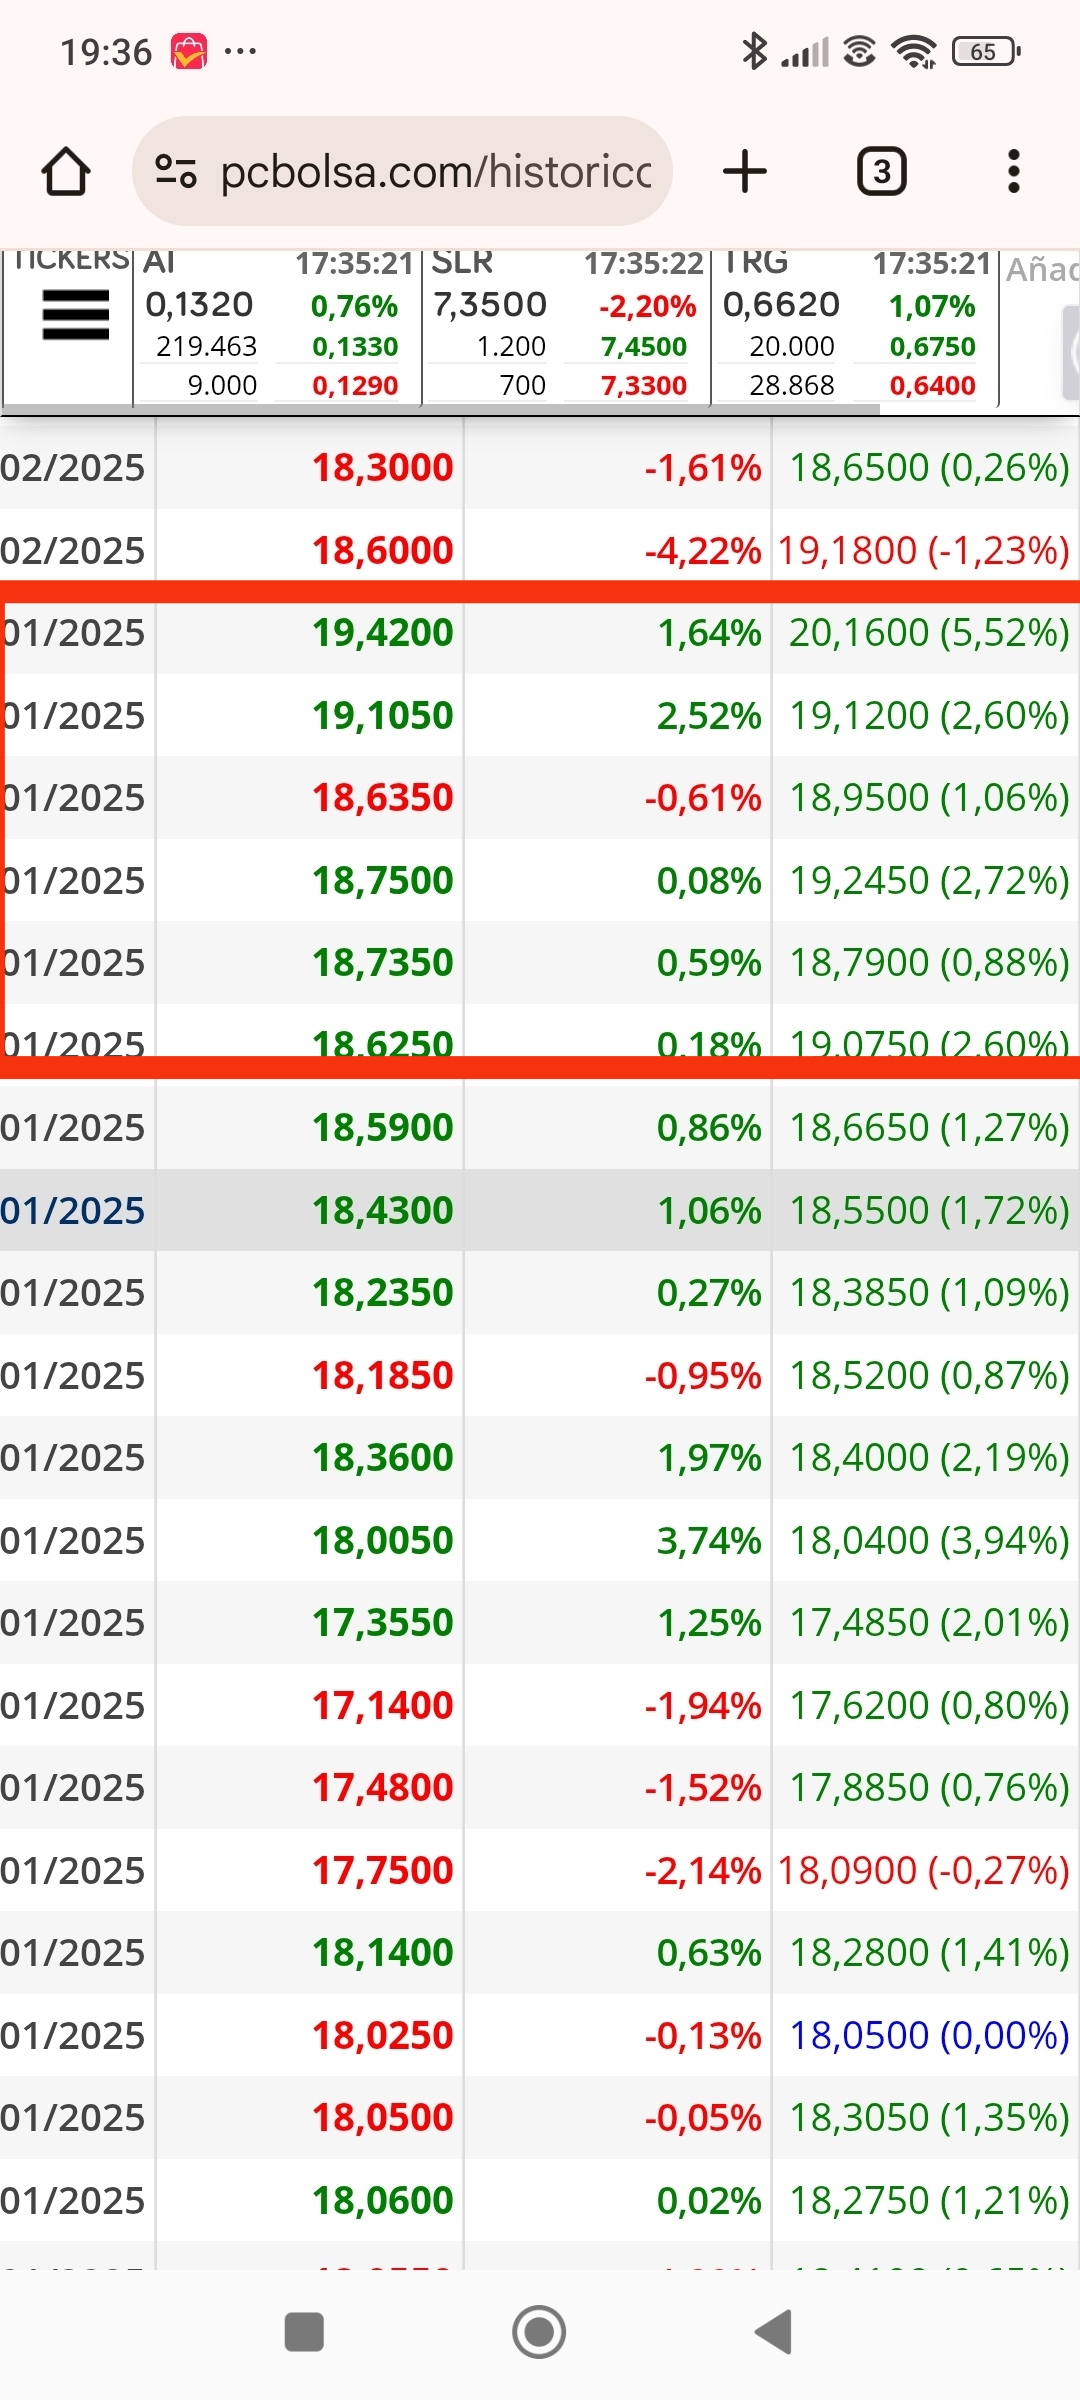Select closing price 17,4800
1080x2400 pixels.
click(382, 1788)
